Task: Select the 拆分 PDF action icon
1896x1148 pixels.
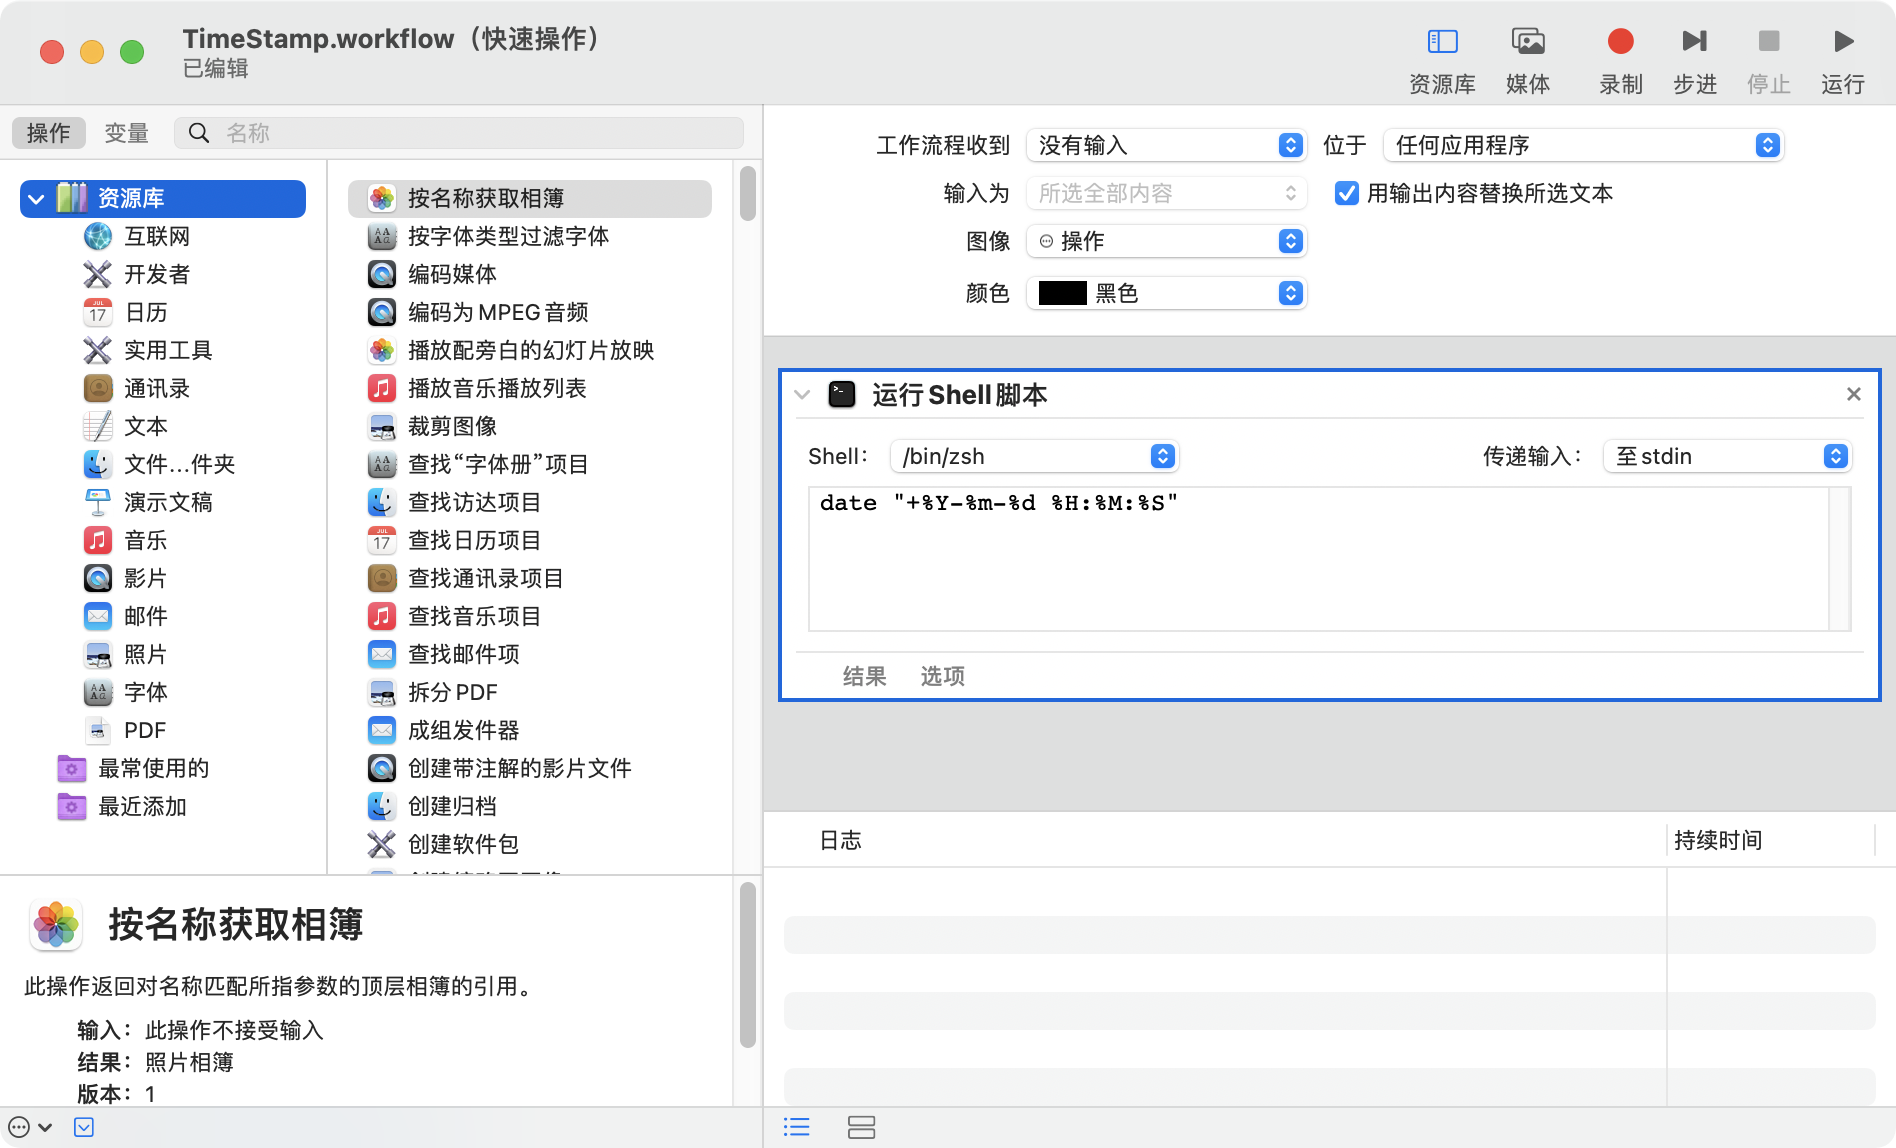Action: click(382, 692)
